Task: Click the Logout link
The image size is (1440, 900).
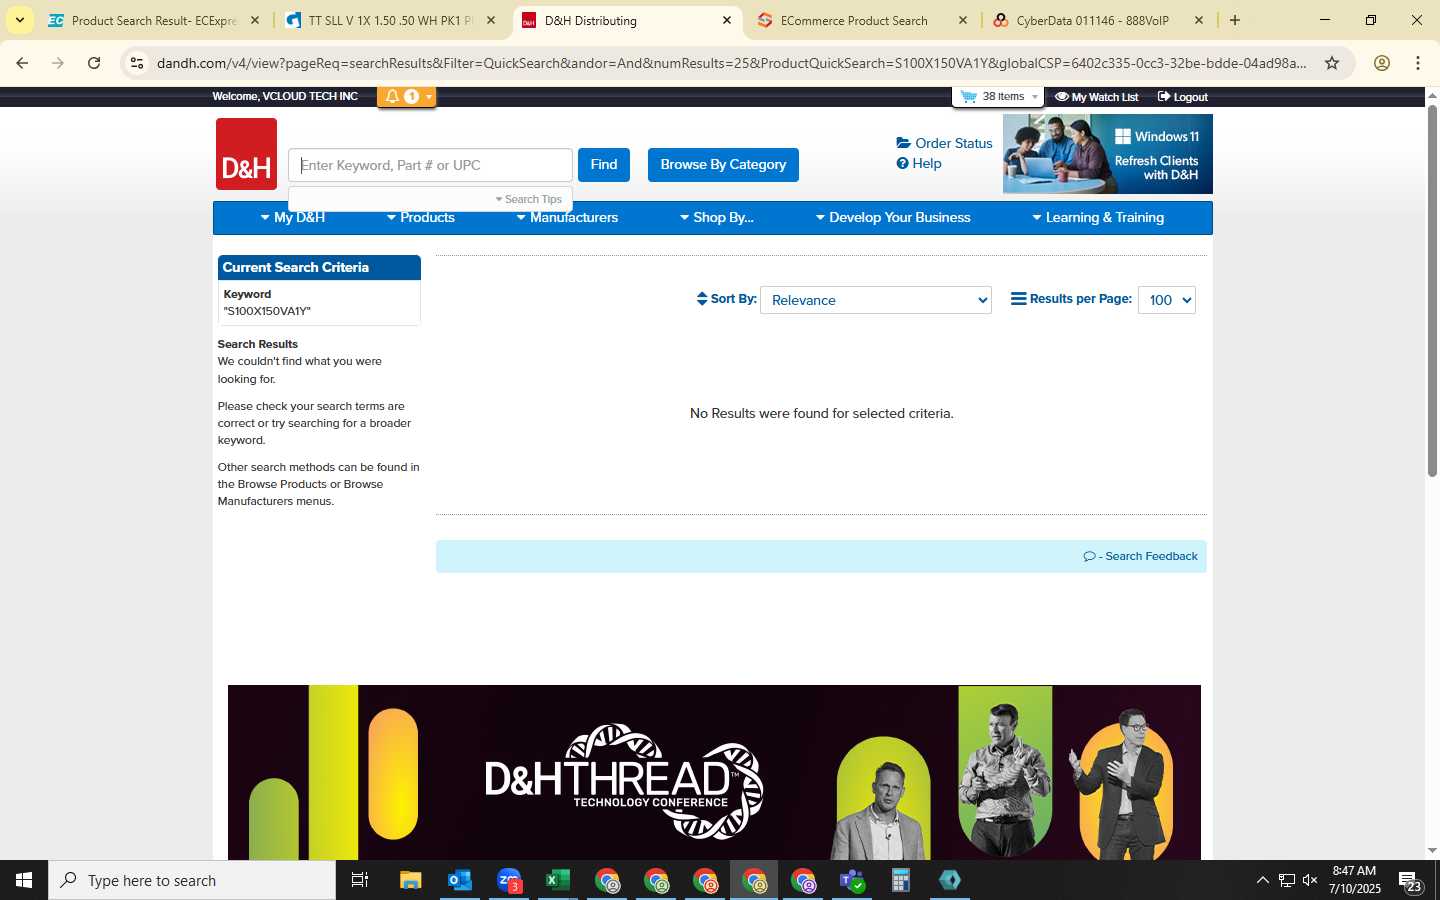Action: (1182, 97)
